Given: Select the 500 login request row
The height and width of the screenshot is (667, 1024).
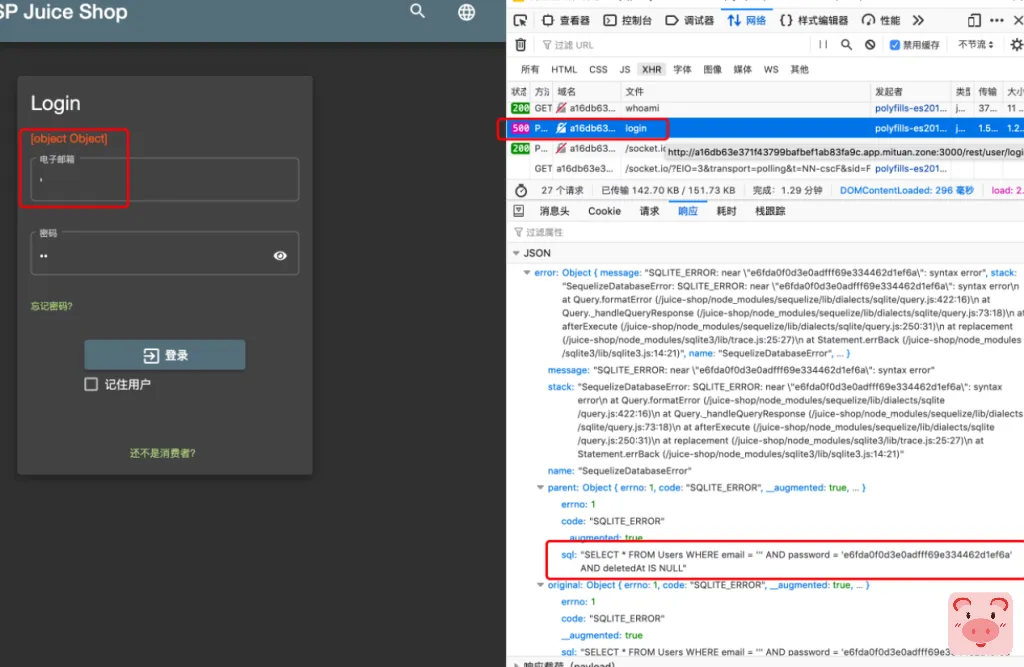Looking at the screenshot, I should pos(766,128).
